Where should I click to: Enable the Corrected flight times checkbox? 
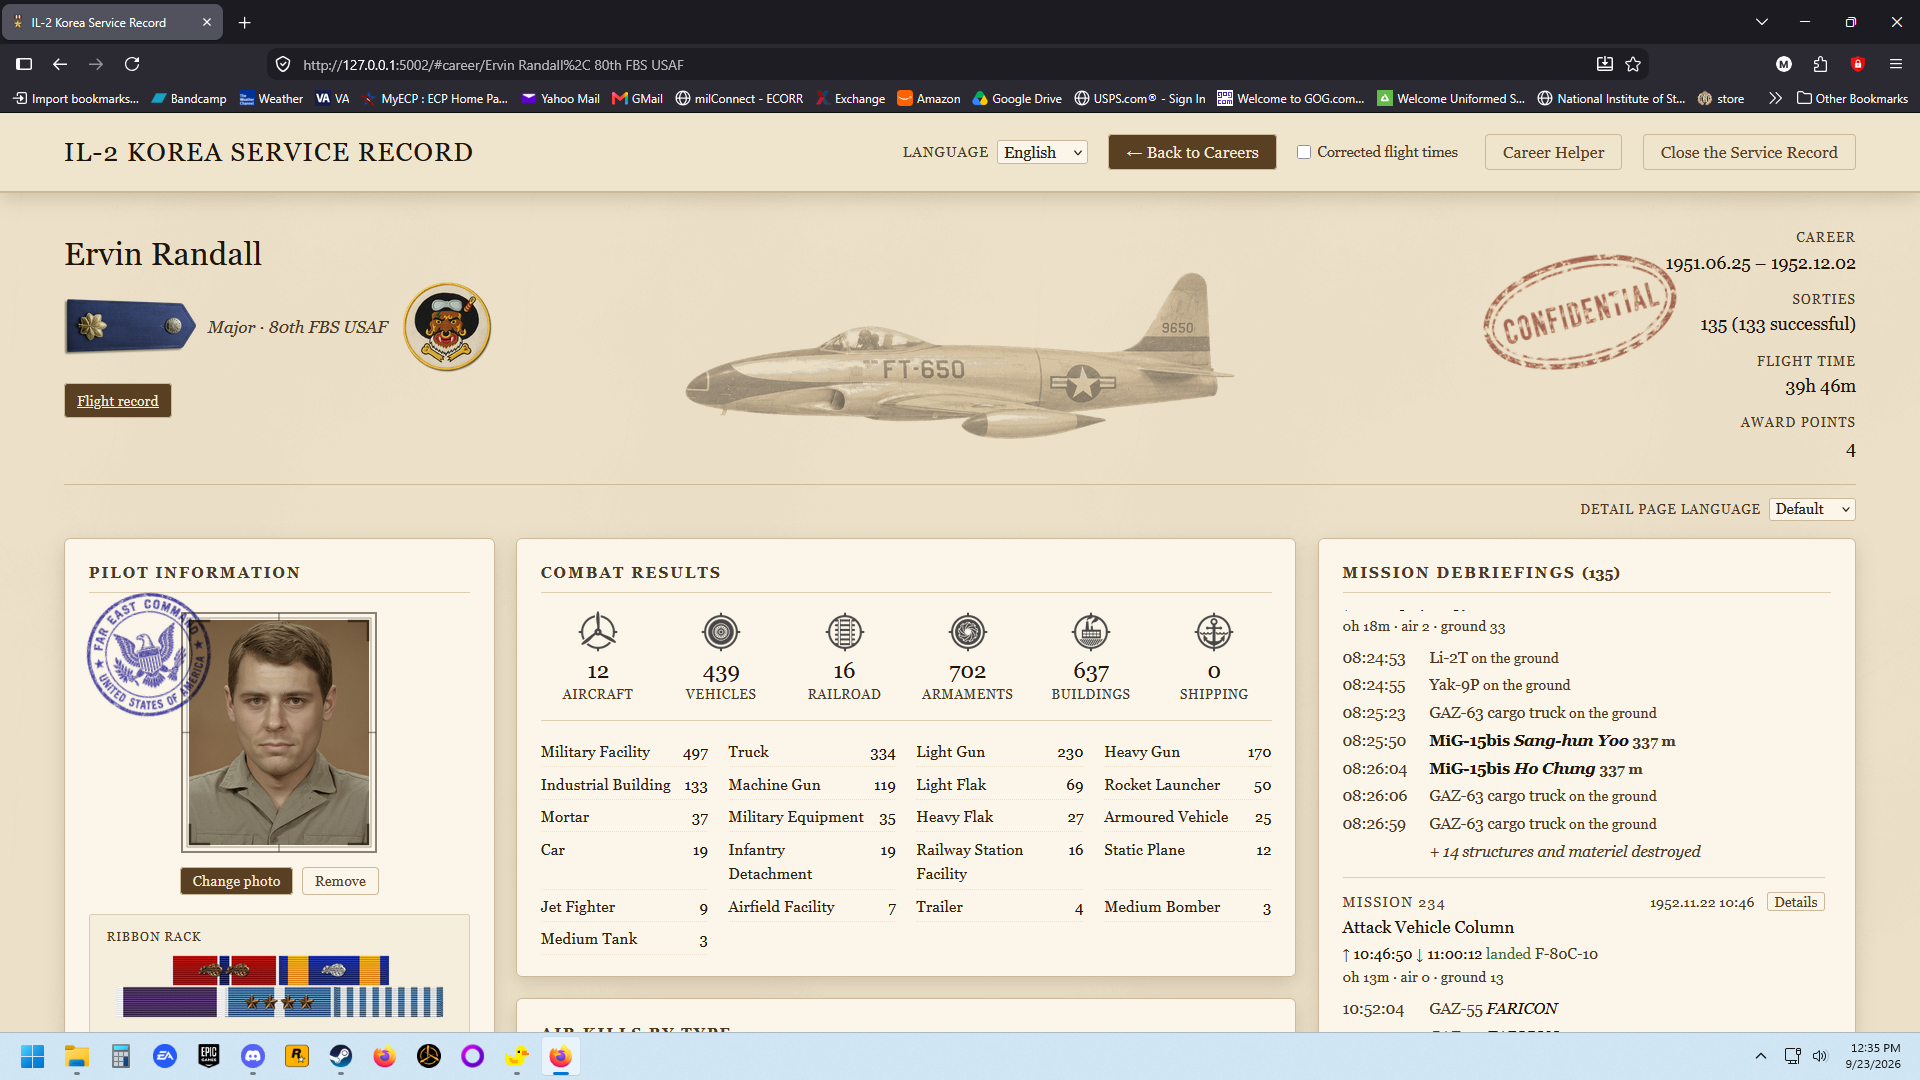pyautogui.click(x=1304, y=152)
